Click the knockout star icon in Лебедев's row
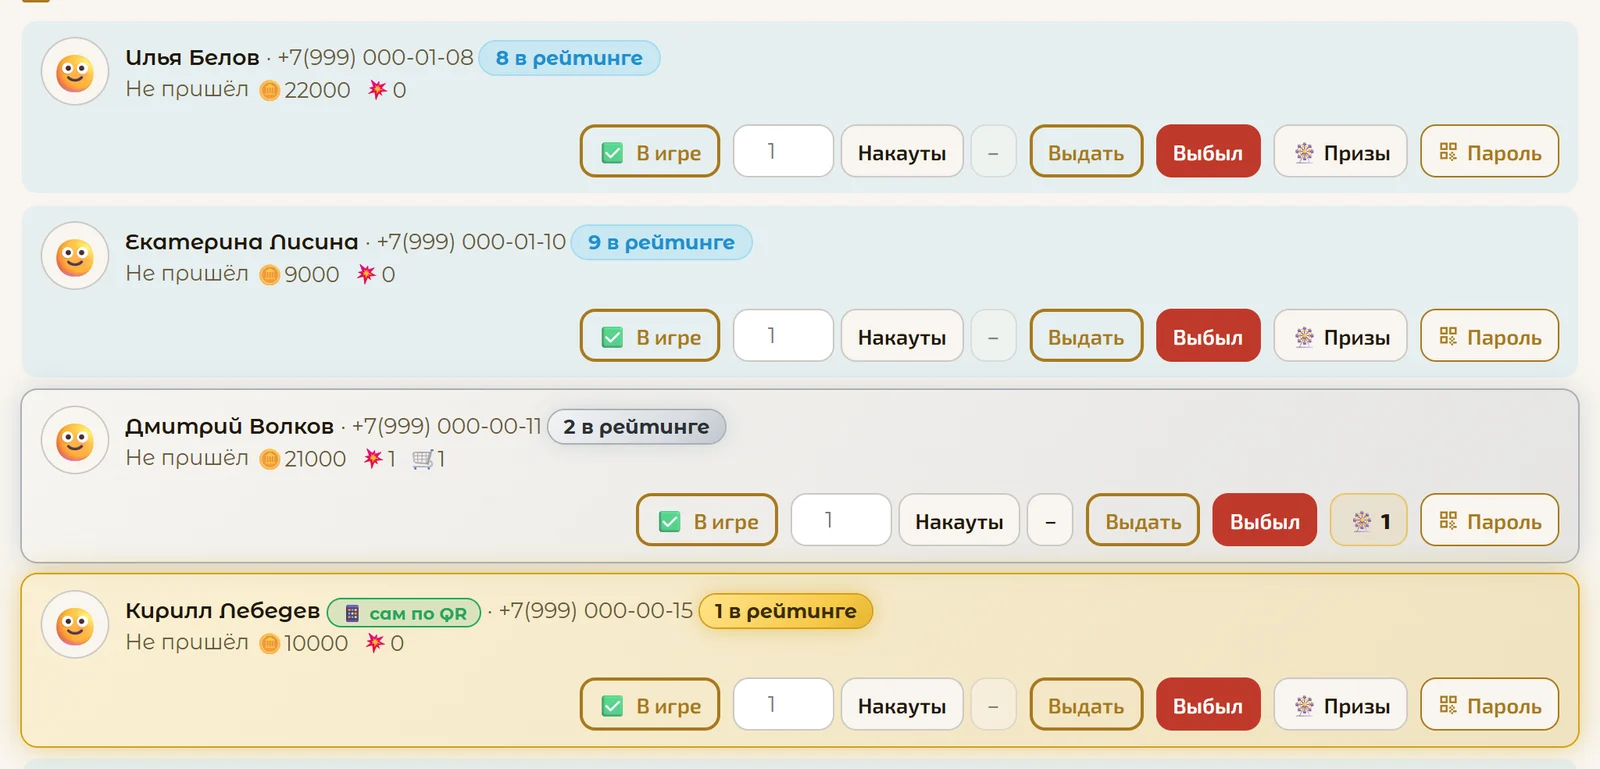 375,642
